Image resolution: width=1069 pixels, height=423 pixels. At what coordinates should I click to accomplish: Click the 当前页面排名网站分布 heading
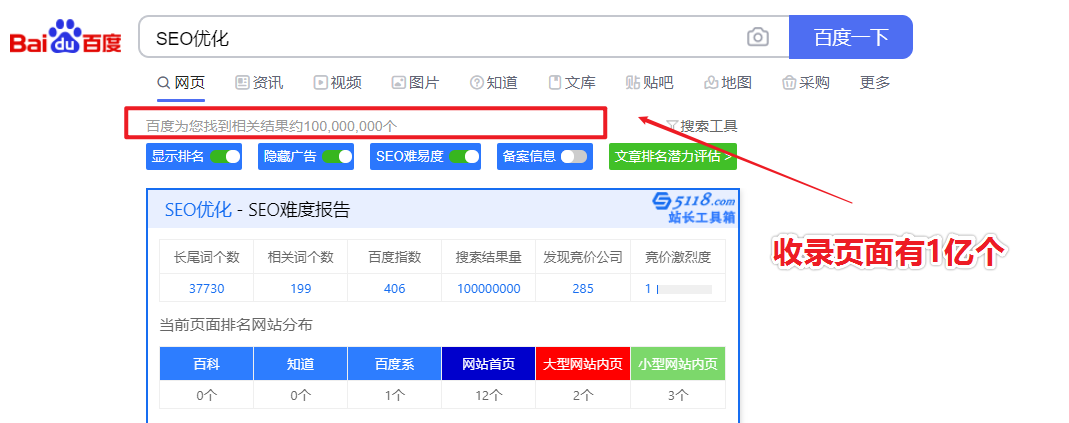236,325
